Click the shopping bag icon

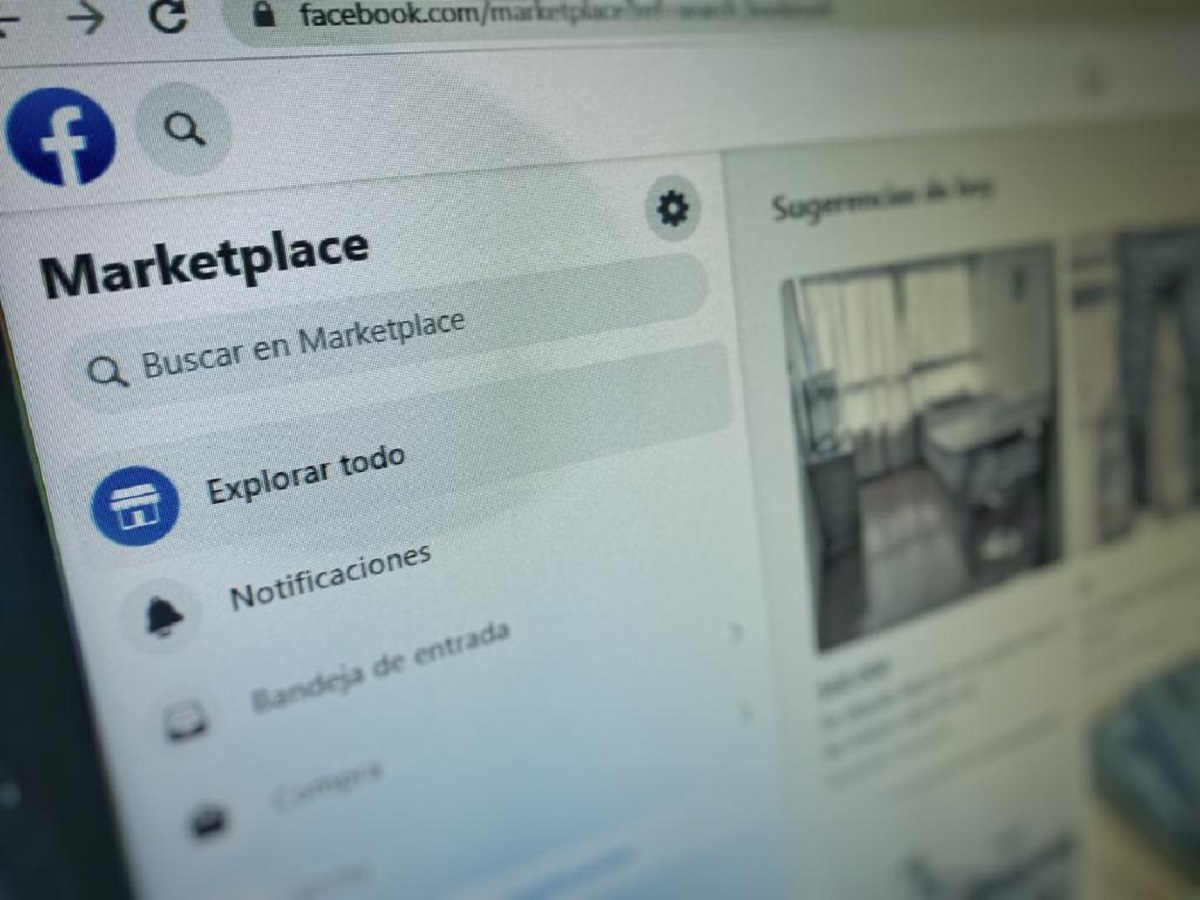210,822
